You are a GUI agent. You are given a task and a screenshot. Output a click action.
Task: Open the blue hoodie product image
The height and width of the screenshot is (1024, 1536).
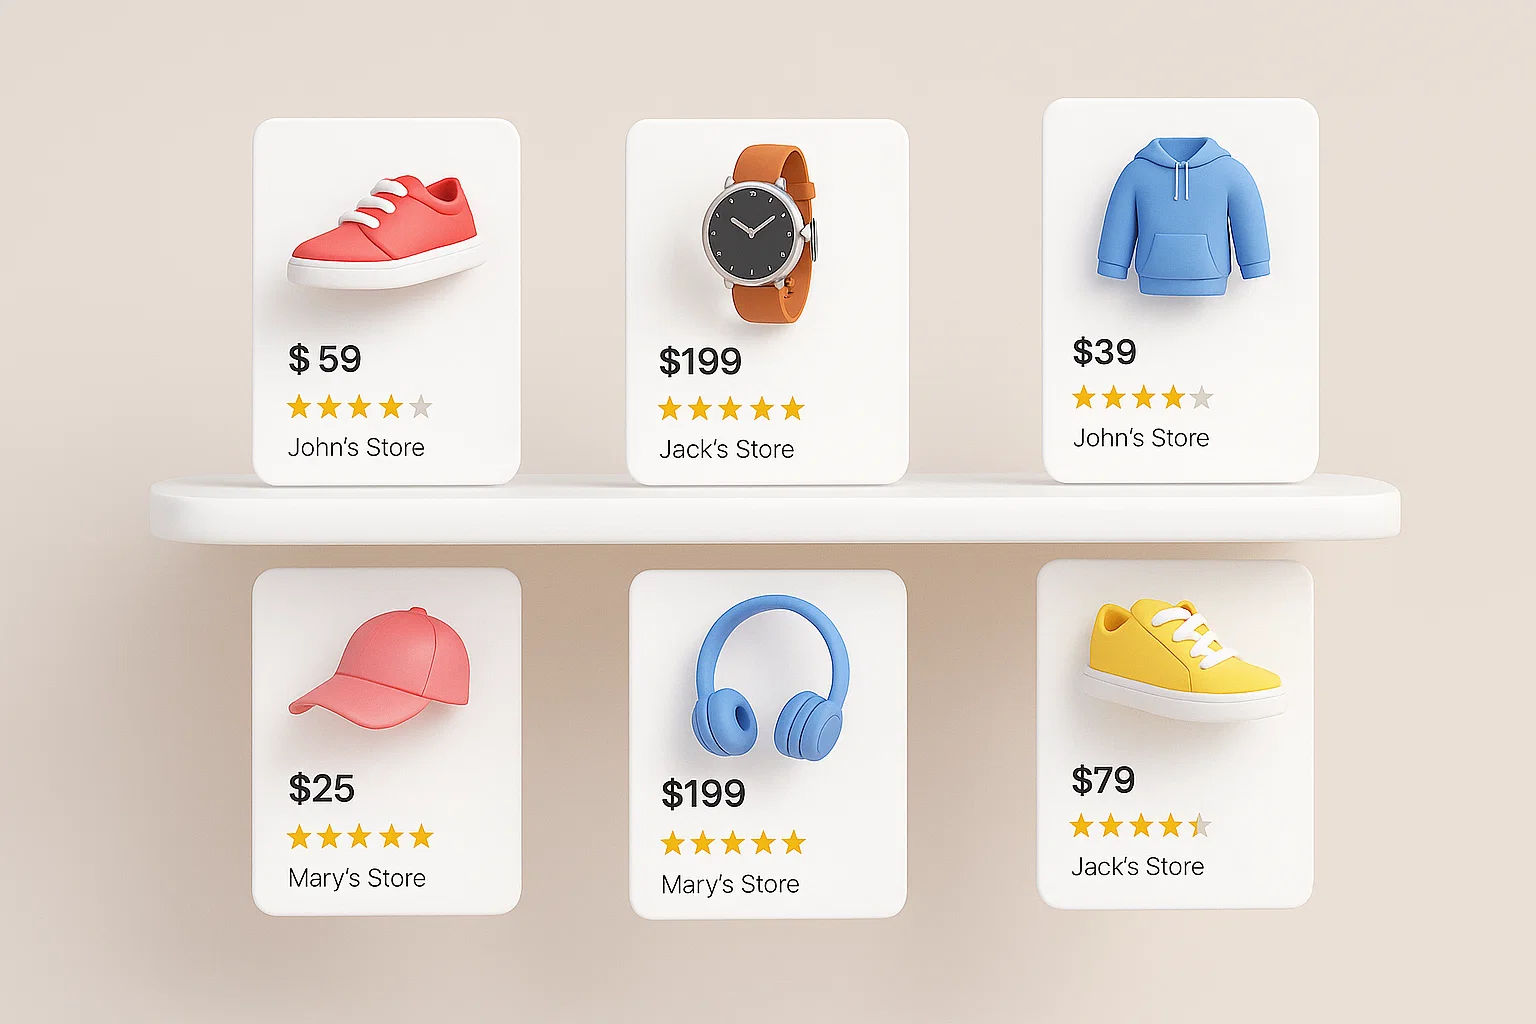(x=1183, y=217)
